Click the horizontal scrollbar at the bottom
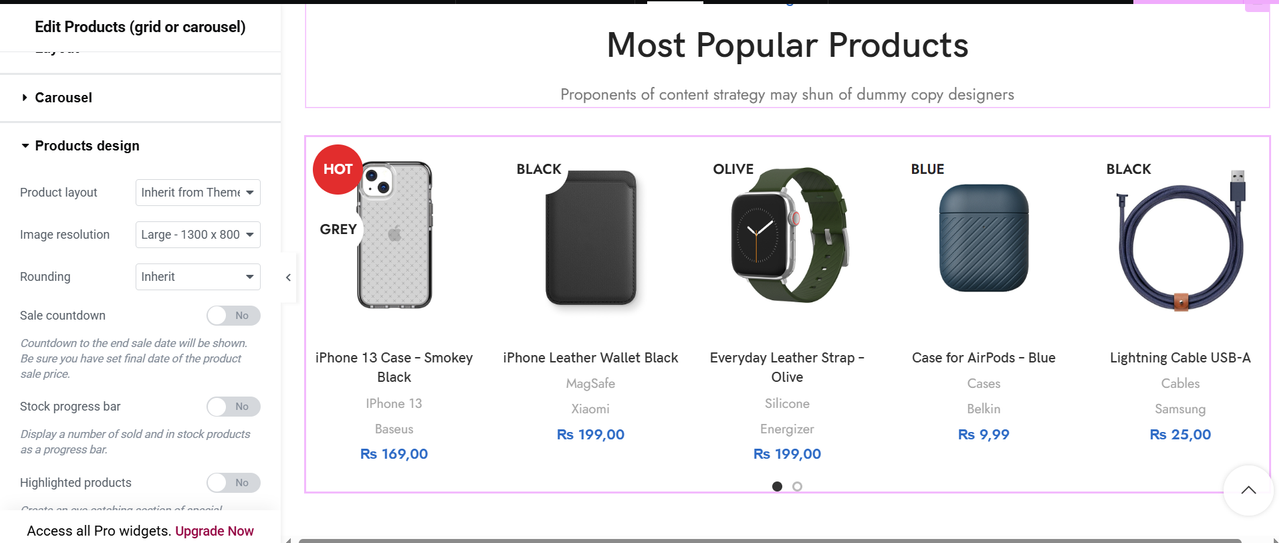The width and height of the screenshot is (1279, 543). [770, 540]
